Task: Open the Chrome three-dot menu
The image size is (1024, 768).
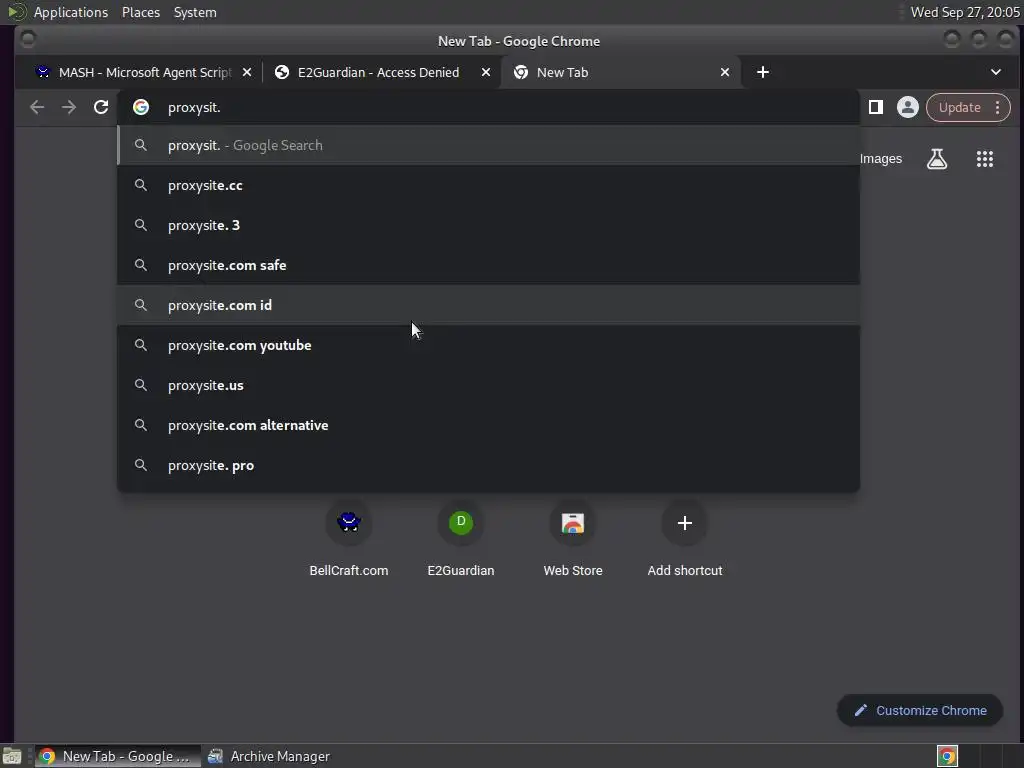Action: coord(997,107)
